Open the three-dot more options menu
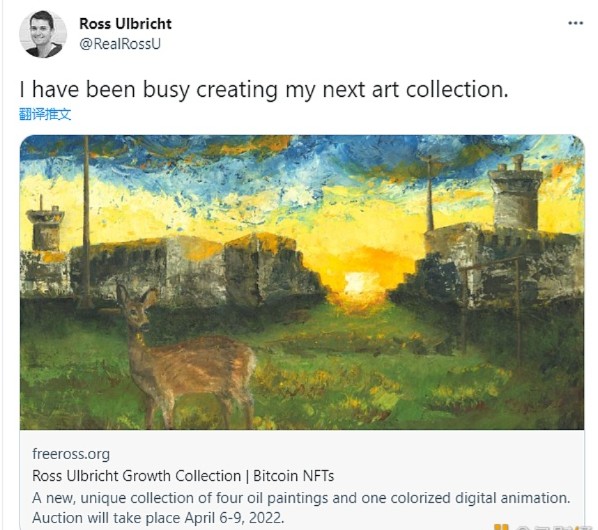 click(575, 23)
